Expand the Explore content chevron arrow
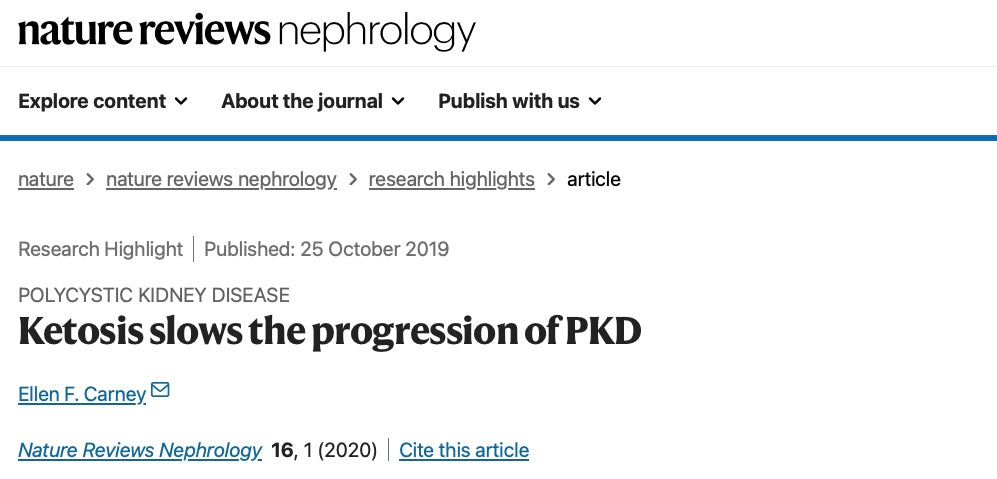 click(x=181, y=101)
